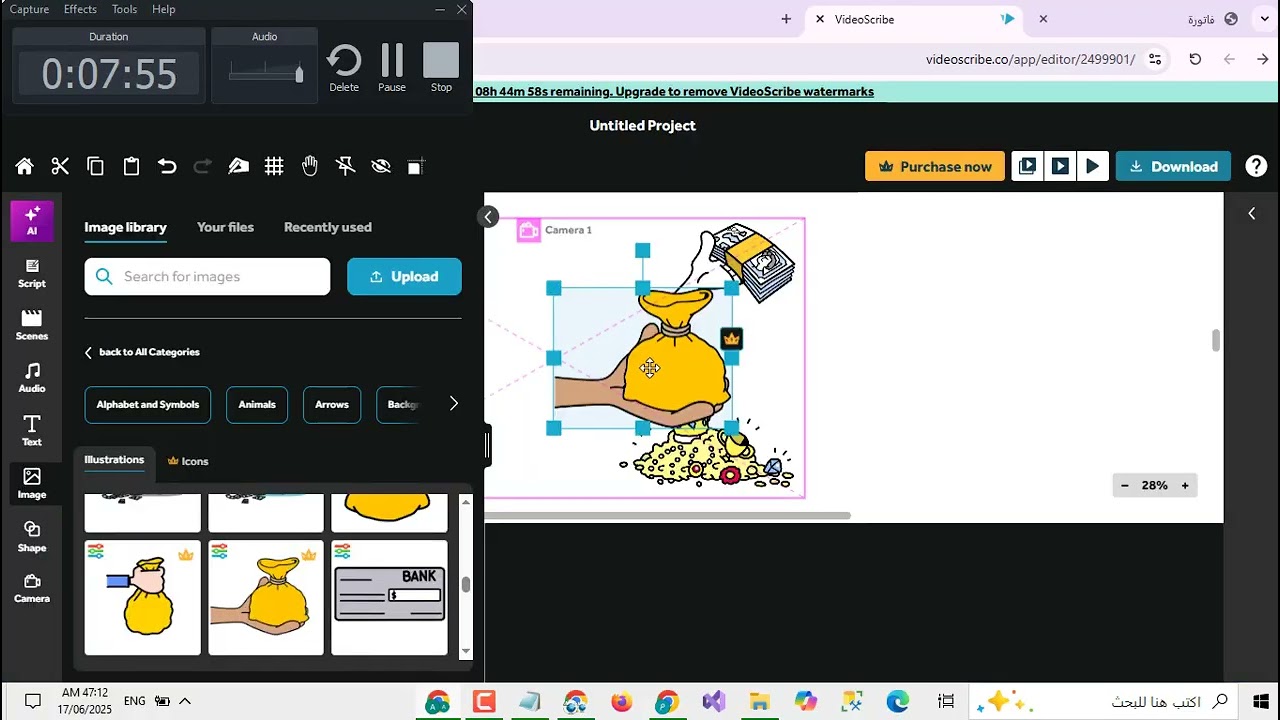The width and height of the screenshot is (1280, 720).
Task: Expand the right side panel chevron
Action: [1252, 213]
